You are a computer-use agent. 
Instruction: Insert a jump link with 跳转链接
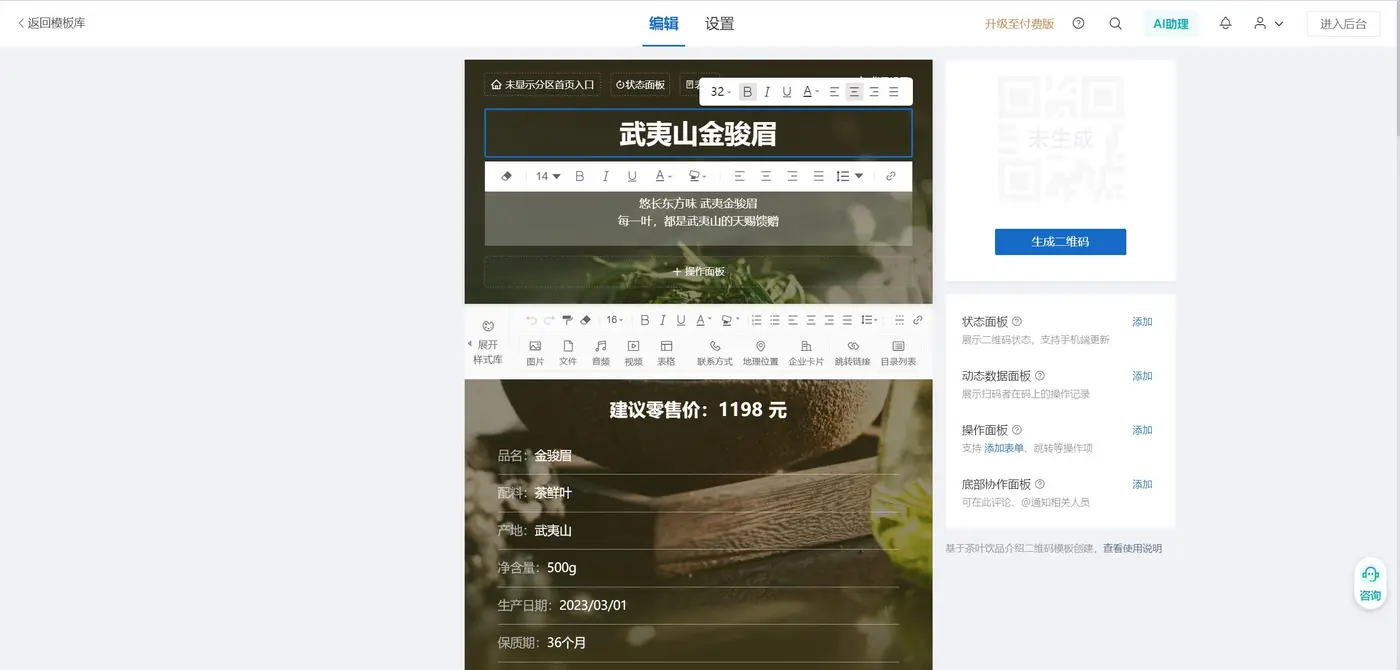click(853, 352)
